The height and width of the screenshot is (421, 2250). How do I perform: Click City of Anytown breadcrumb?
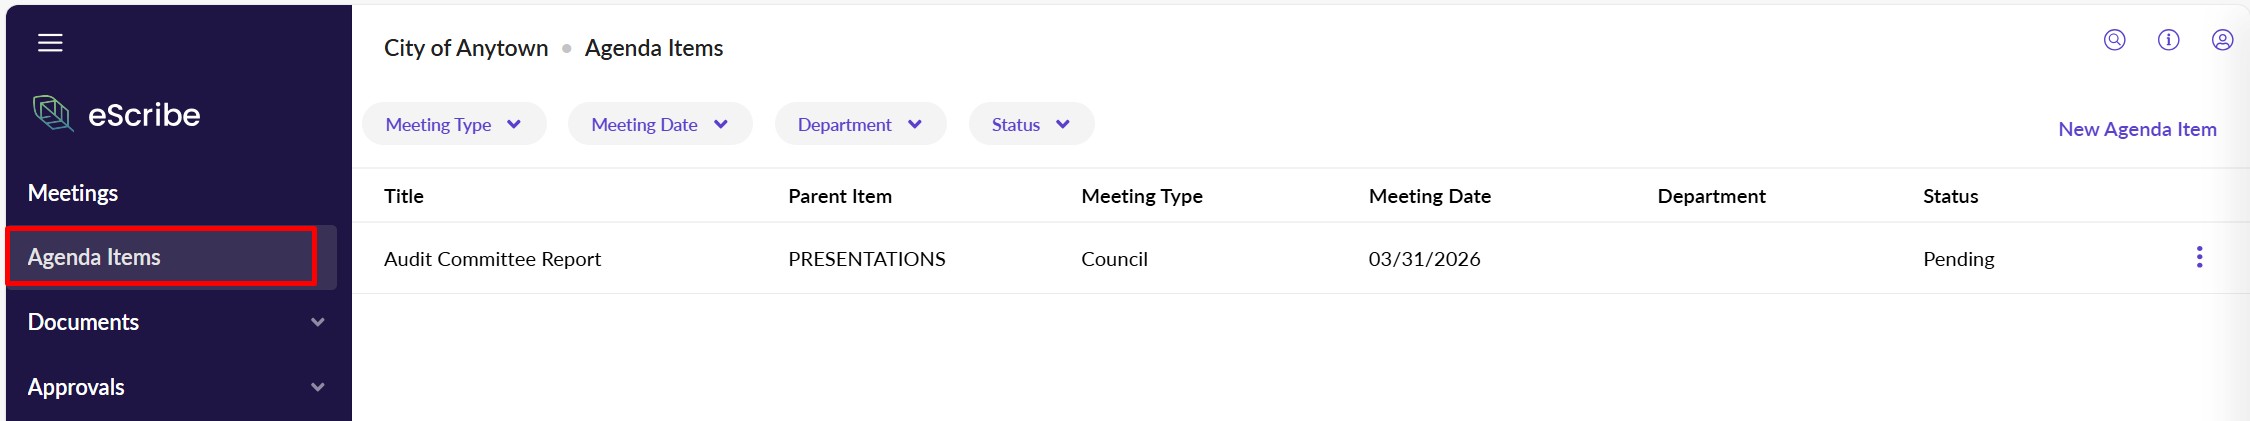coord(466,48)
